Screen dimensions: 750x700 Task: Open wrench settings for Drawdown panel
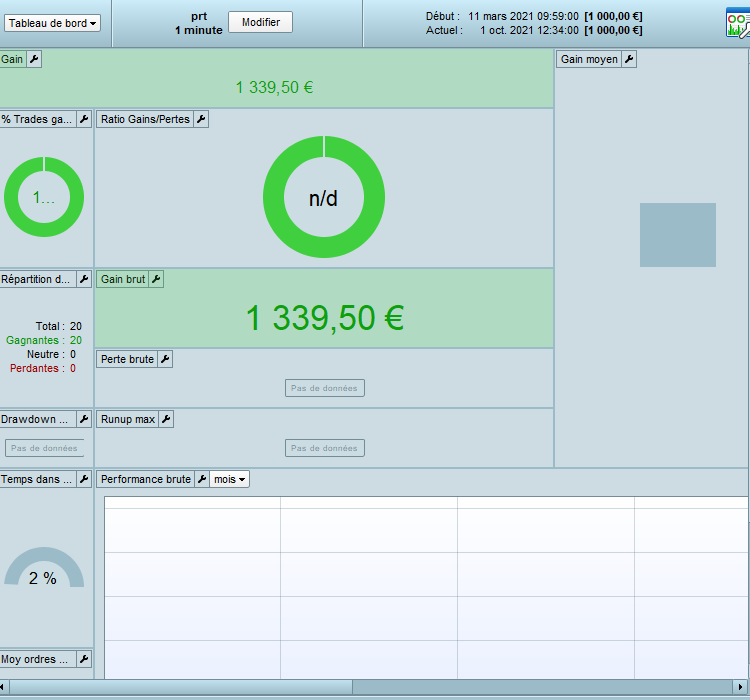point(84,419)
